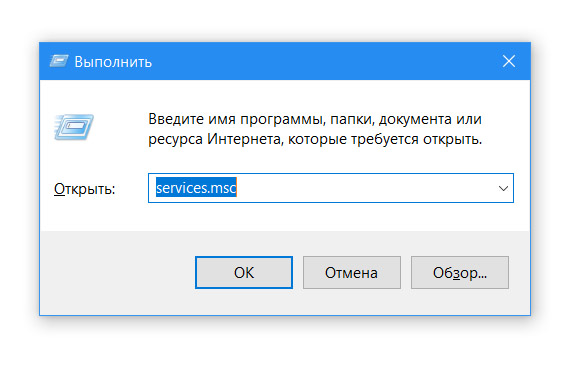Click white space between description and input field

[x=331, y=161]
